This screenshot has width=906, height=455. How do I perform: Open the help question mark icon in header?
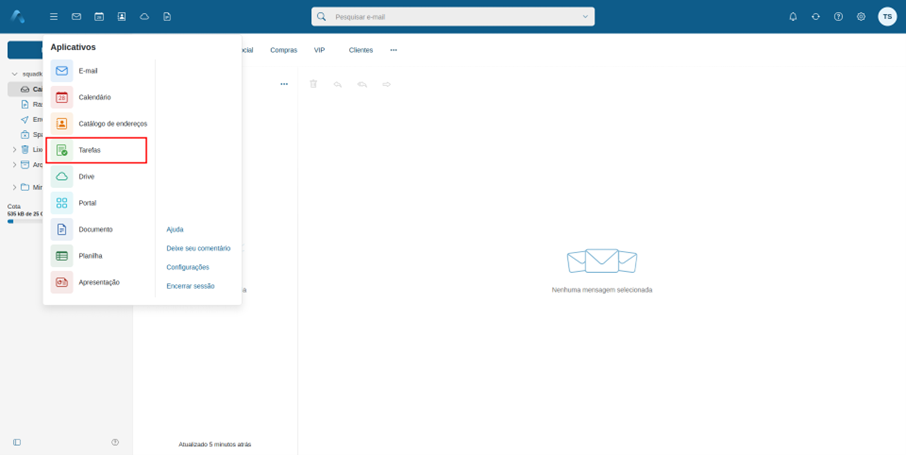click(x=838, y=17)
